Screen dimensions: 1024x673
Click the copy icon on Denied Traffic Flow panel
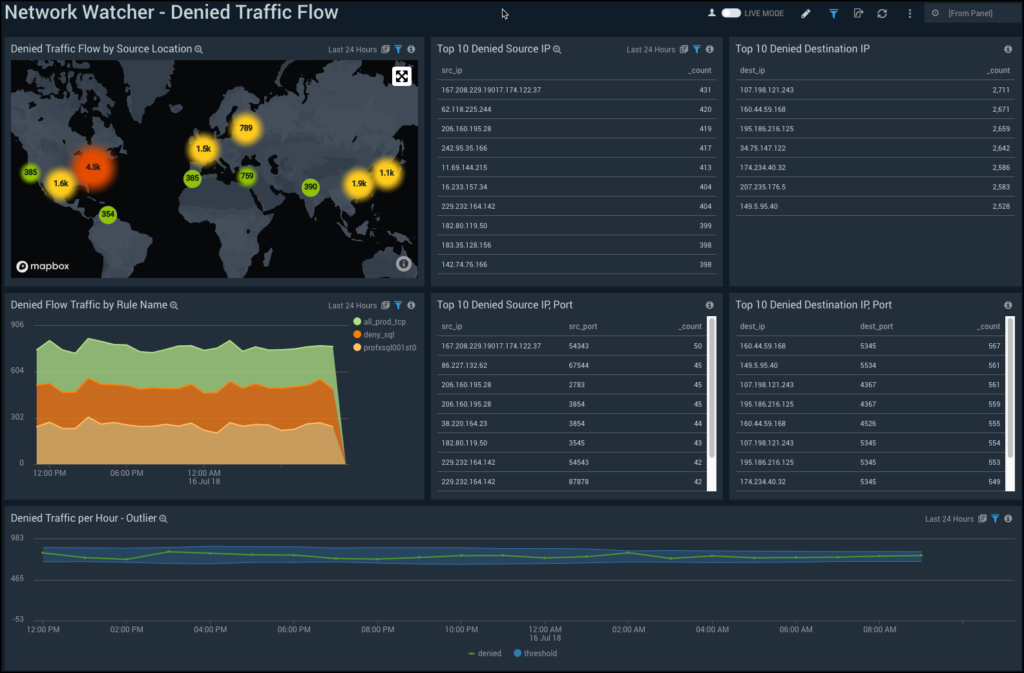(x=387, y=48)
